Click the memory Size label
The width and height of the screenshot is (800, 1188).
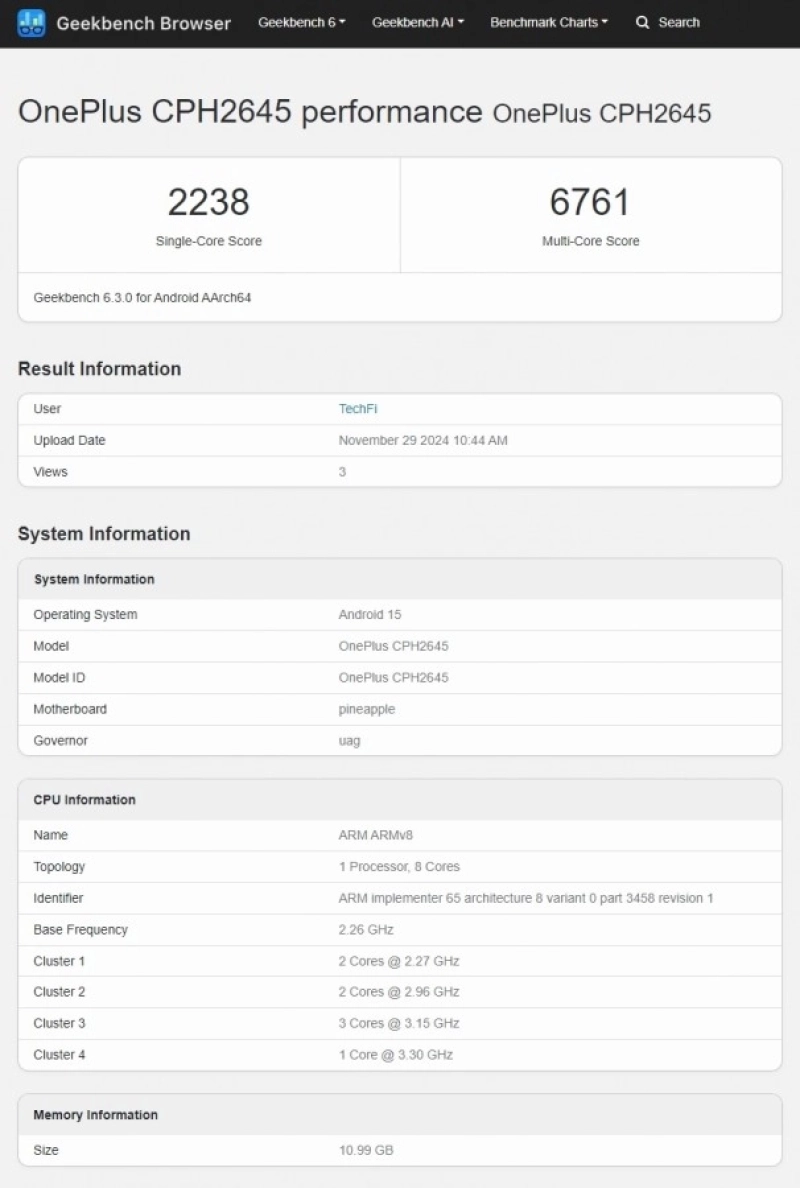[45, 1150]
